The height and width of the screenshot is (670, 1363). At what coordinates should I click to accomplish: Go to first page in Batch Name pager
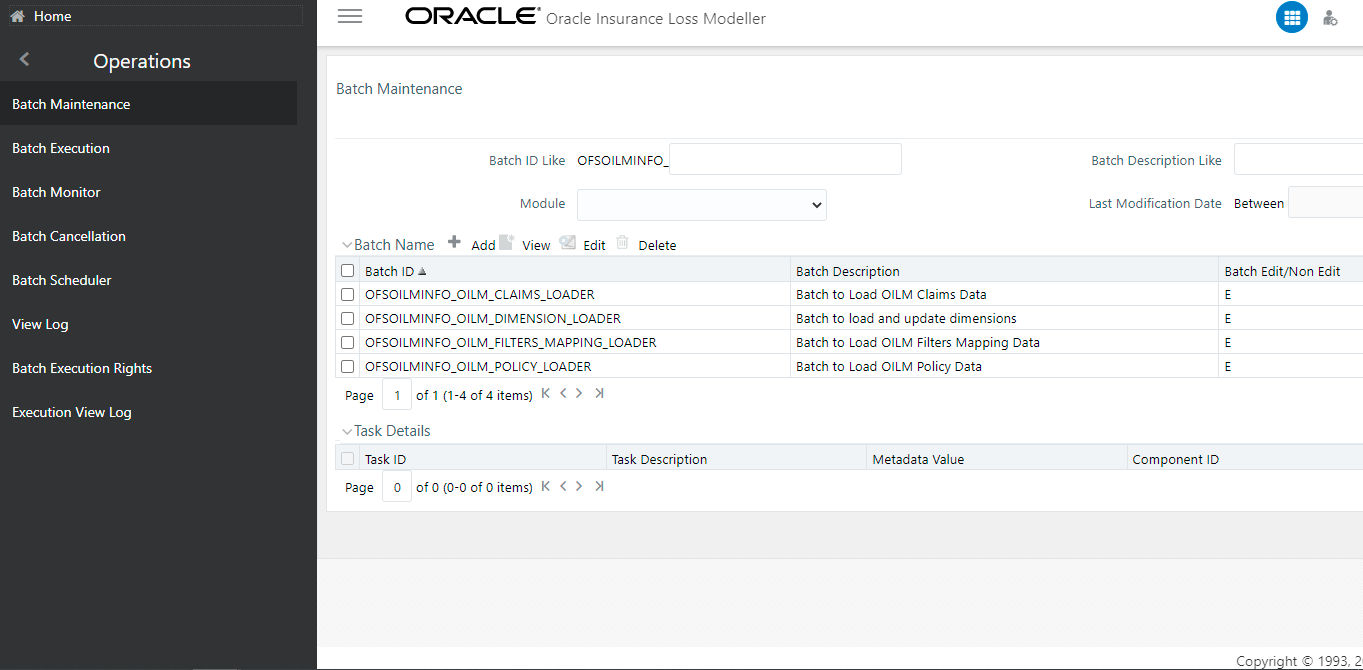pos(546,394)
